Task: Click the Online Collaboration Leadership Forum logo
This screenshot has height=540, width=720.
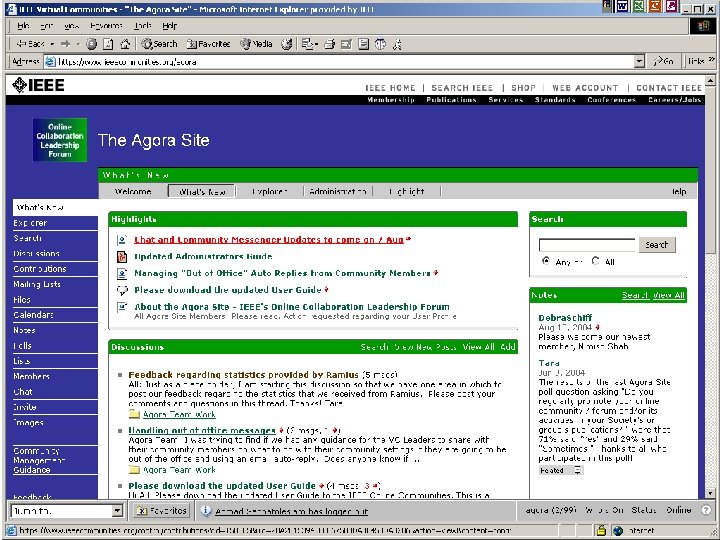Action: (60, 140)
